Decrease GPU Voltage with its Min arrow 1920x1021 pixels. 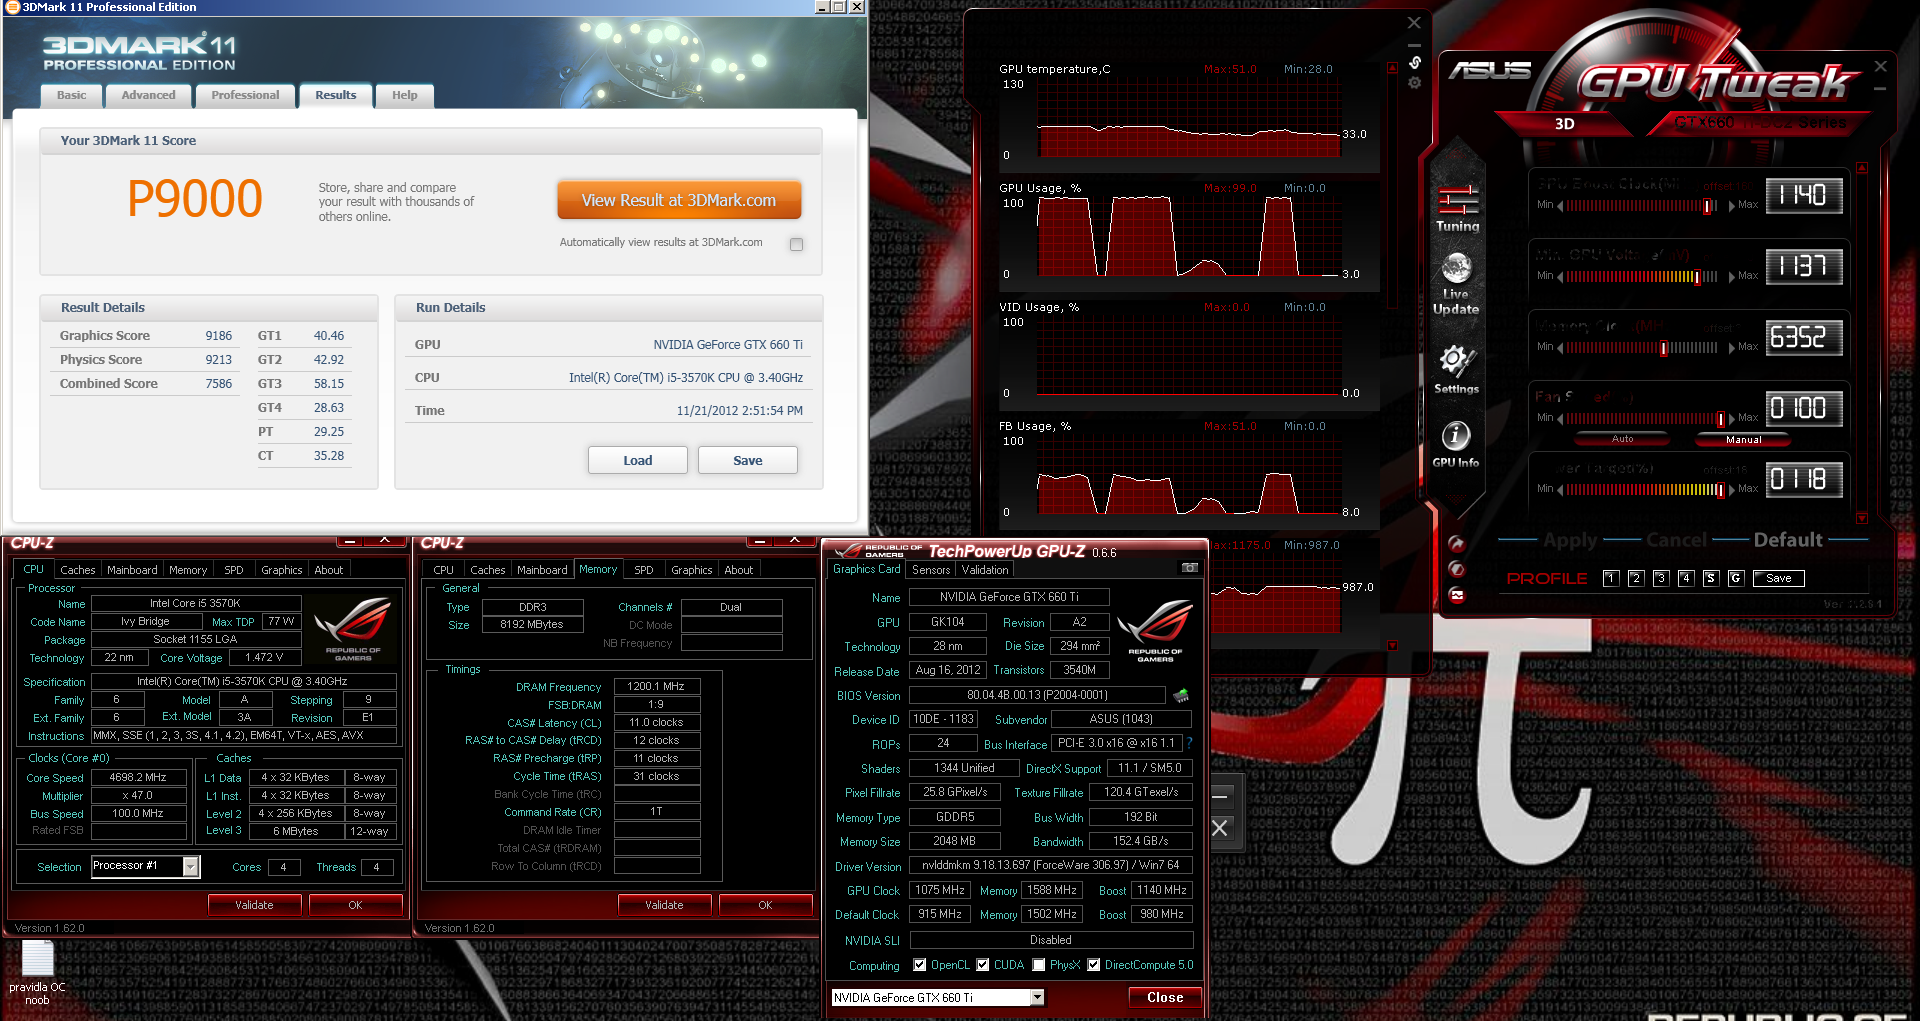coord(1560,277)
